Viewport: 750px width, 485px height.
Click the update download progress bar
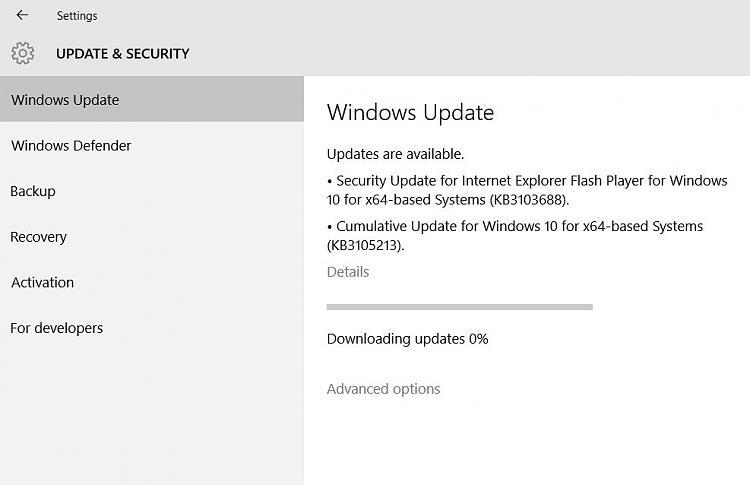click(x=460, y=307)
